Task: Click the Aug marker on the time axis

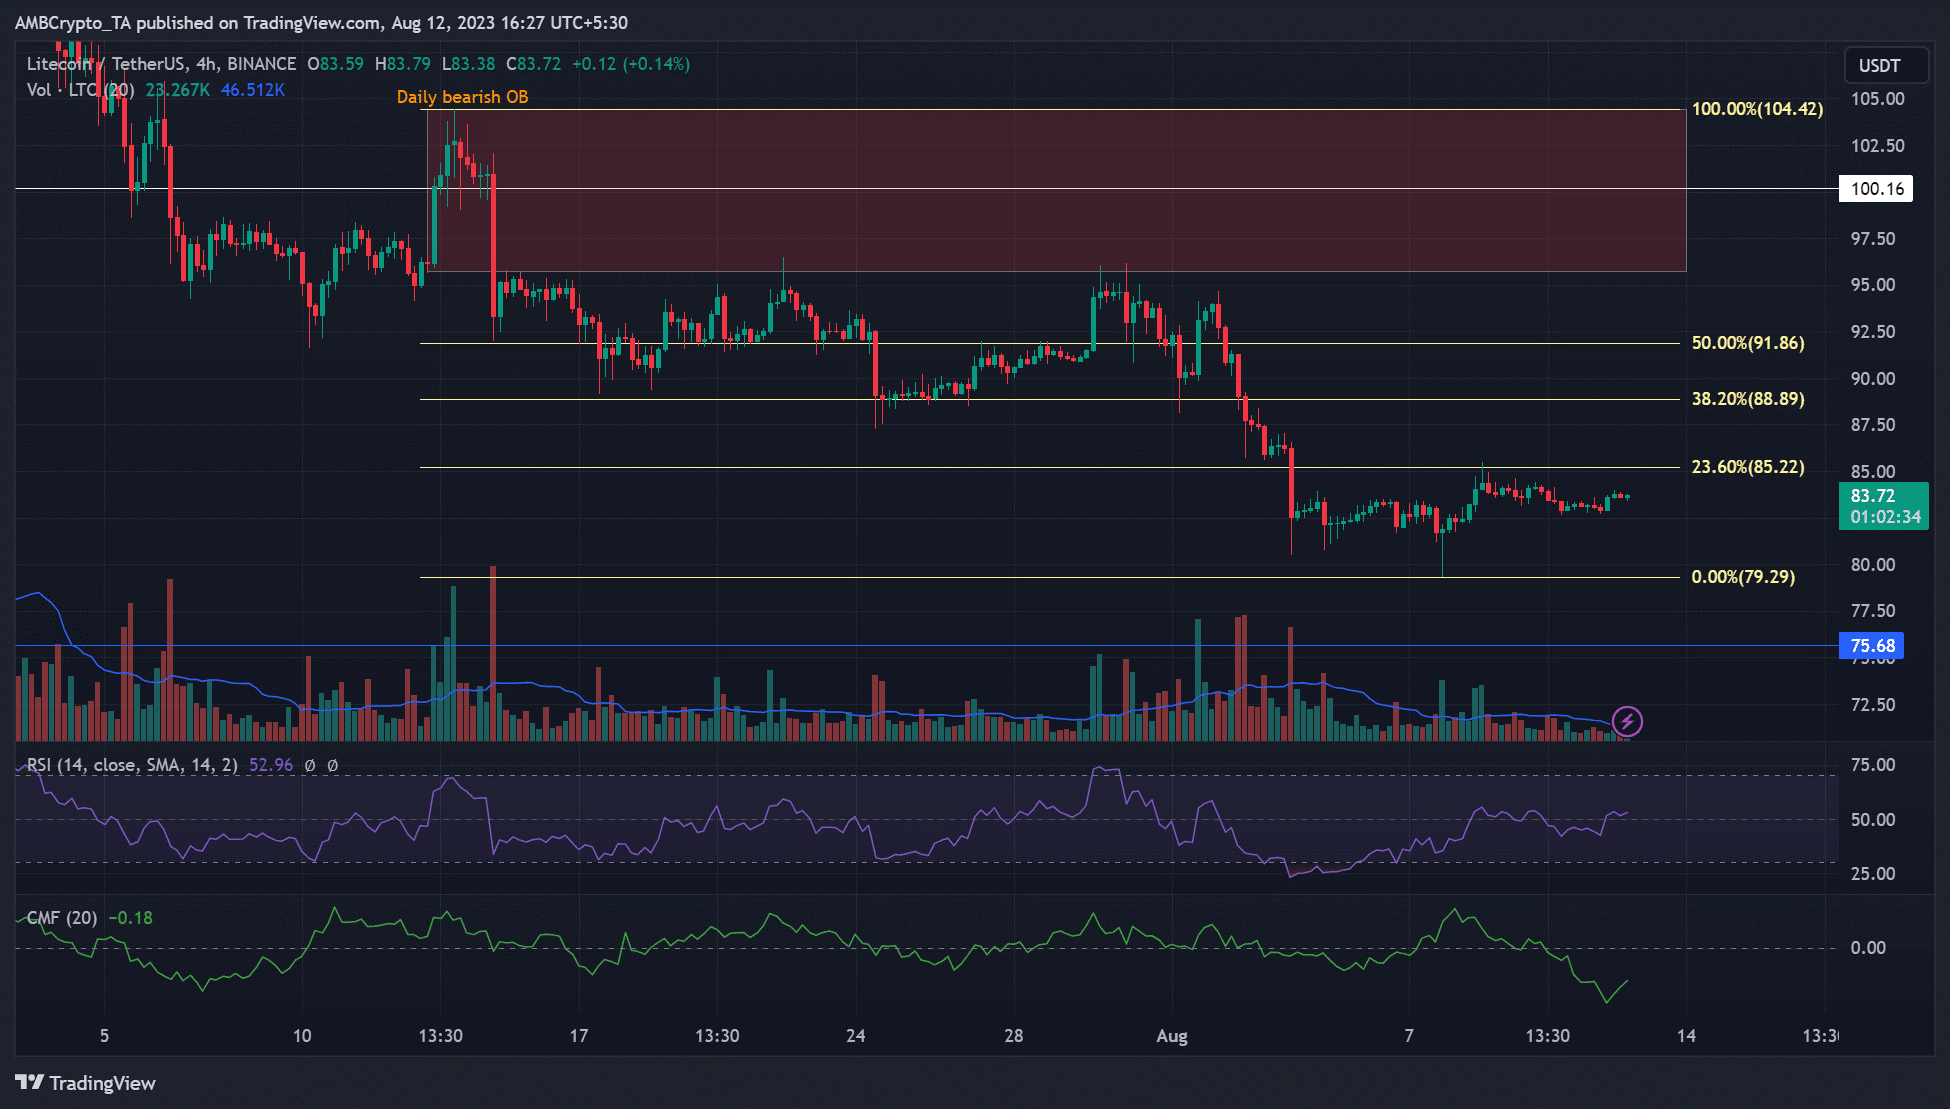Action: [x=1171, y=1036]
